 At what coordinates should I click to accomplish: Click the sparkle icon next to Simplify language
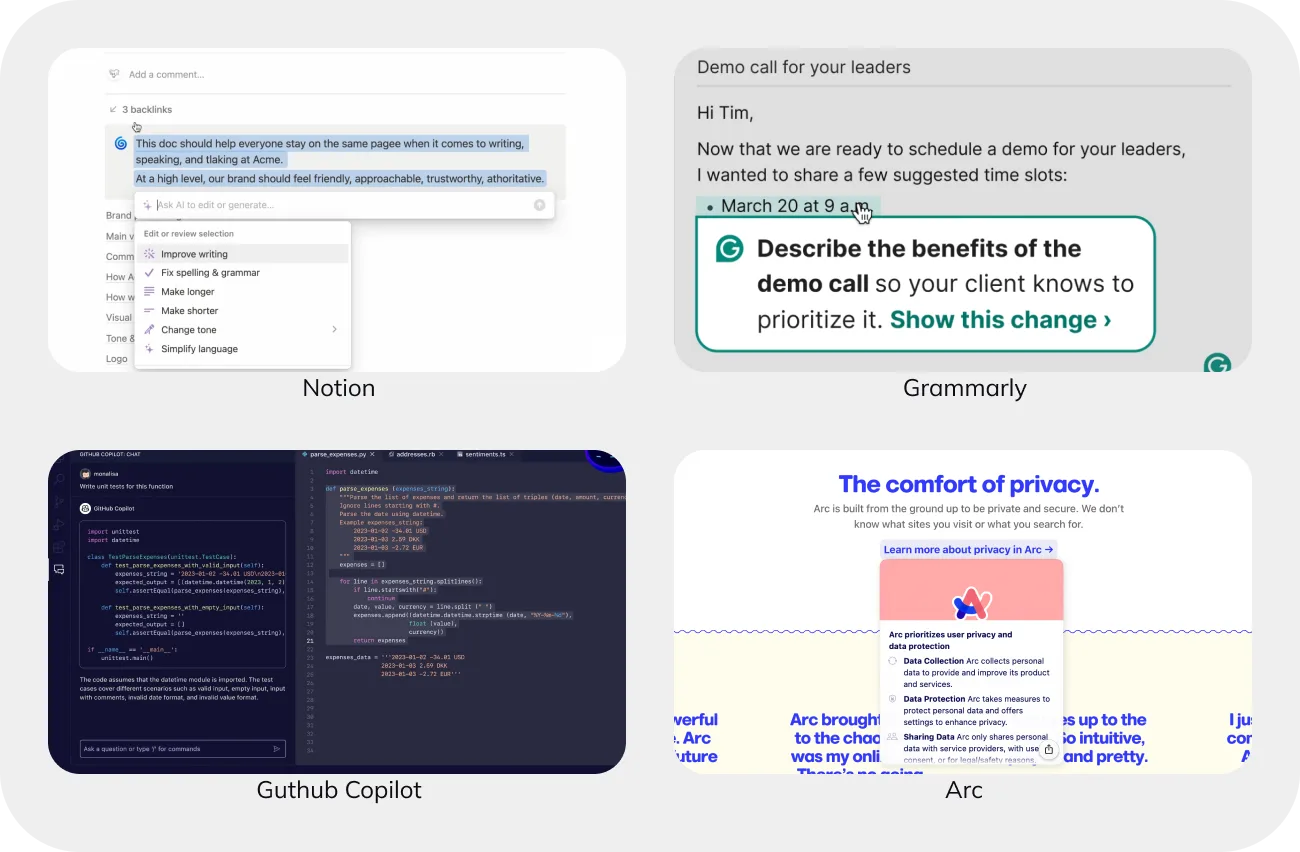149,349
